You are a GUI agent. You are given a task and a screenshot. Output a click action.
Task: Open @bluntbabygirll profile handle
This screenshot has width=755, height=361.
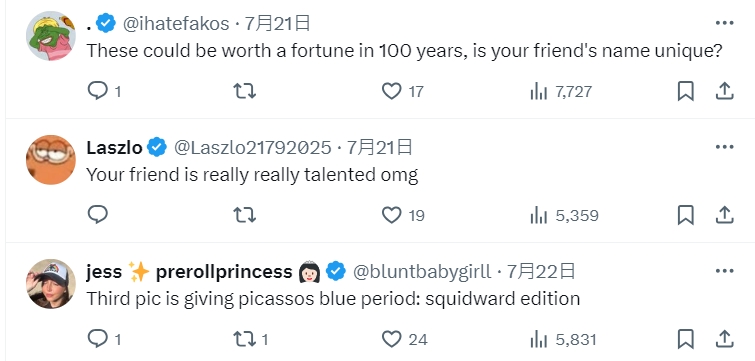click(422, 271)
